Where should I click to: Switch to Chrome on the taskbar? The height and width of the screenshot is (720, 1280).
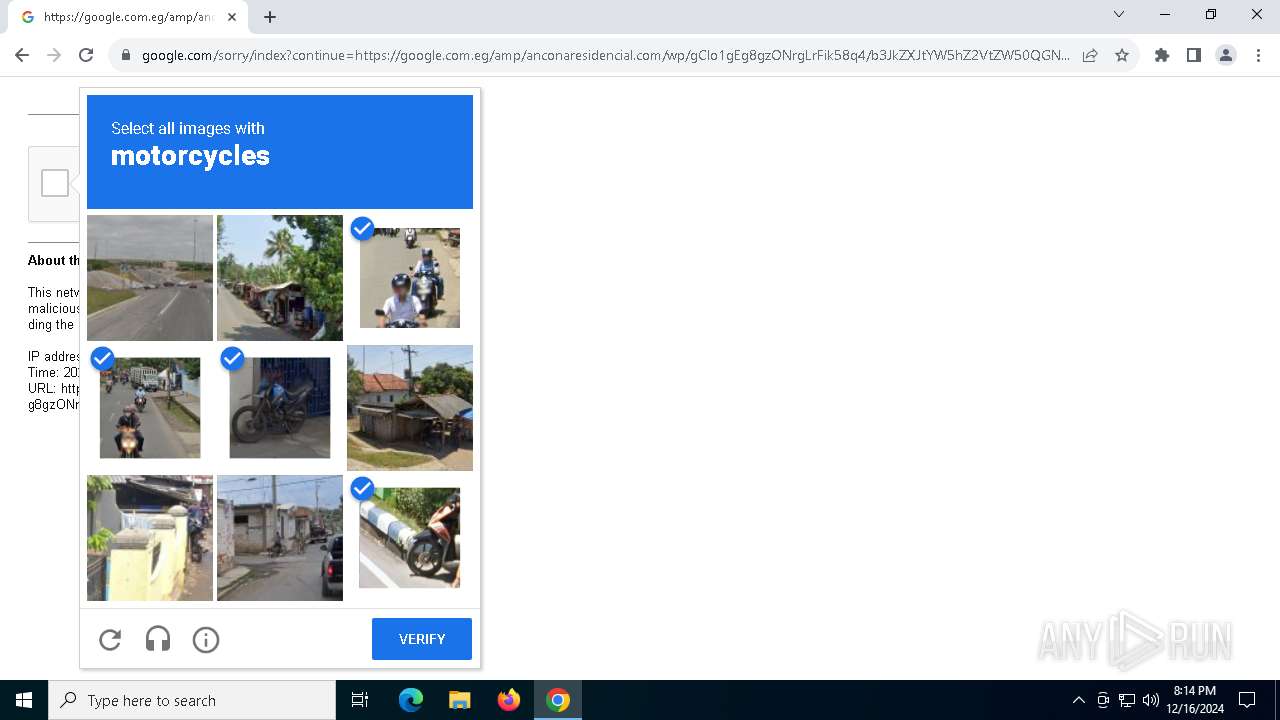click(558, 700)
